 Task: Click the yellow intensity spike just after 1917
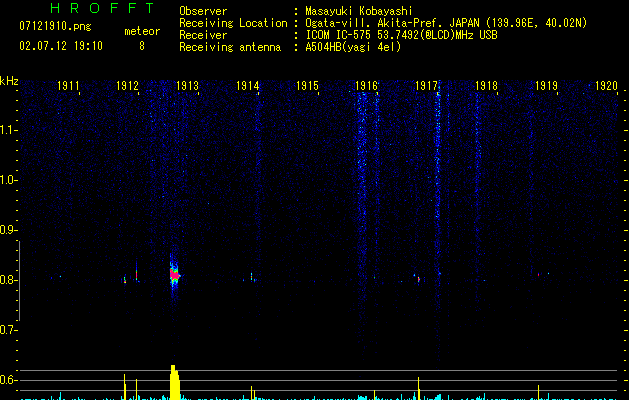pos(418,388)
